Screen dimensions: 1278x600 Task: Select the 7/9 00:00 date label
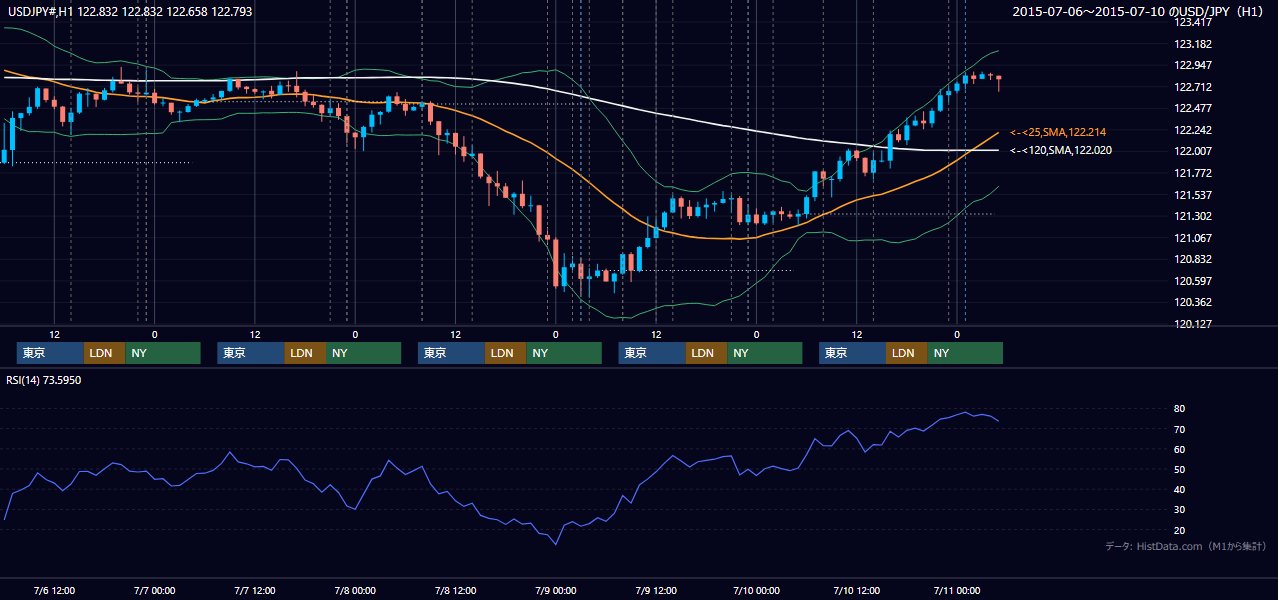(555, 590)
